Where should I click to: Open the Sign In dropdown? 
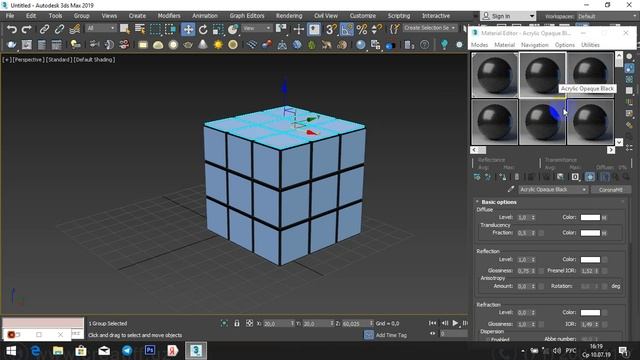508,16
